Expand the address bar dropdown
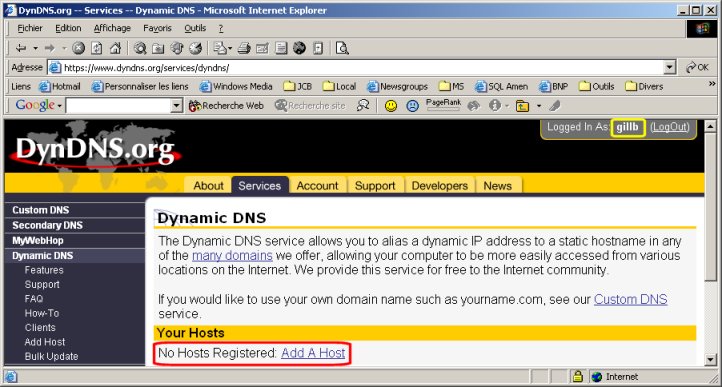The width and height of the screenshot is (722, 387). coord(670,68)
